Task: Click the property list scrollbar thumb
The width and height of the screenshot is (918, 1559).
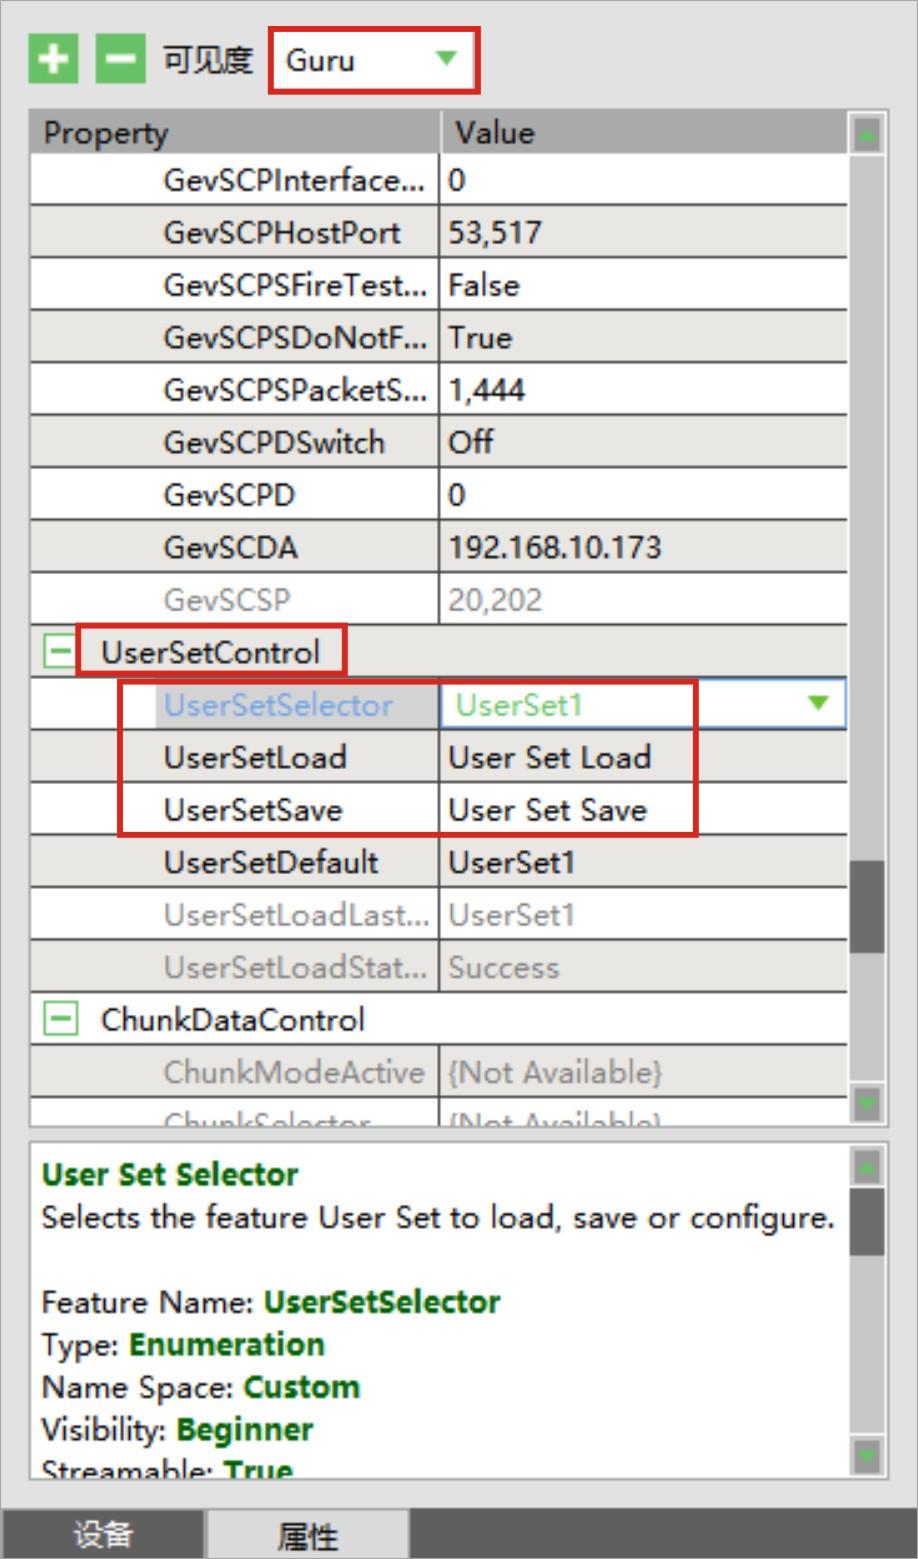Action: [x=866, y=906]
